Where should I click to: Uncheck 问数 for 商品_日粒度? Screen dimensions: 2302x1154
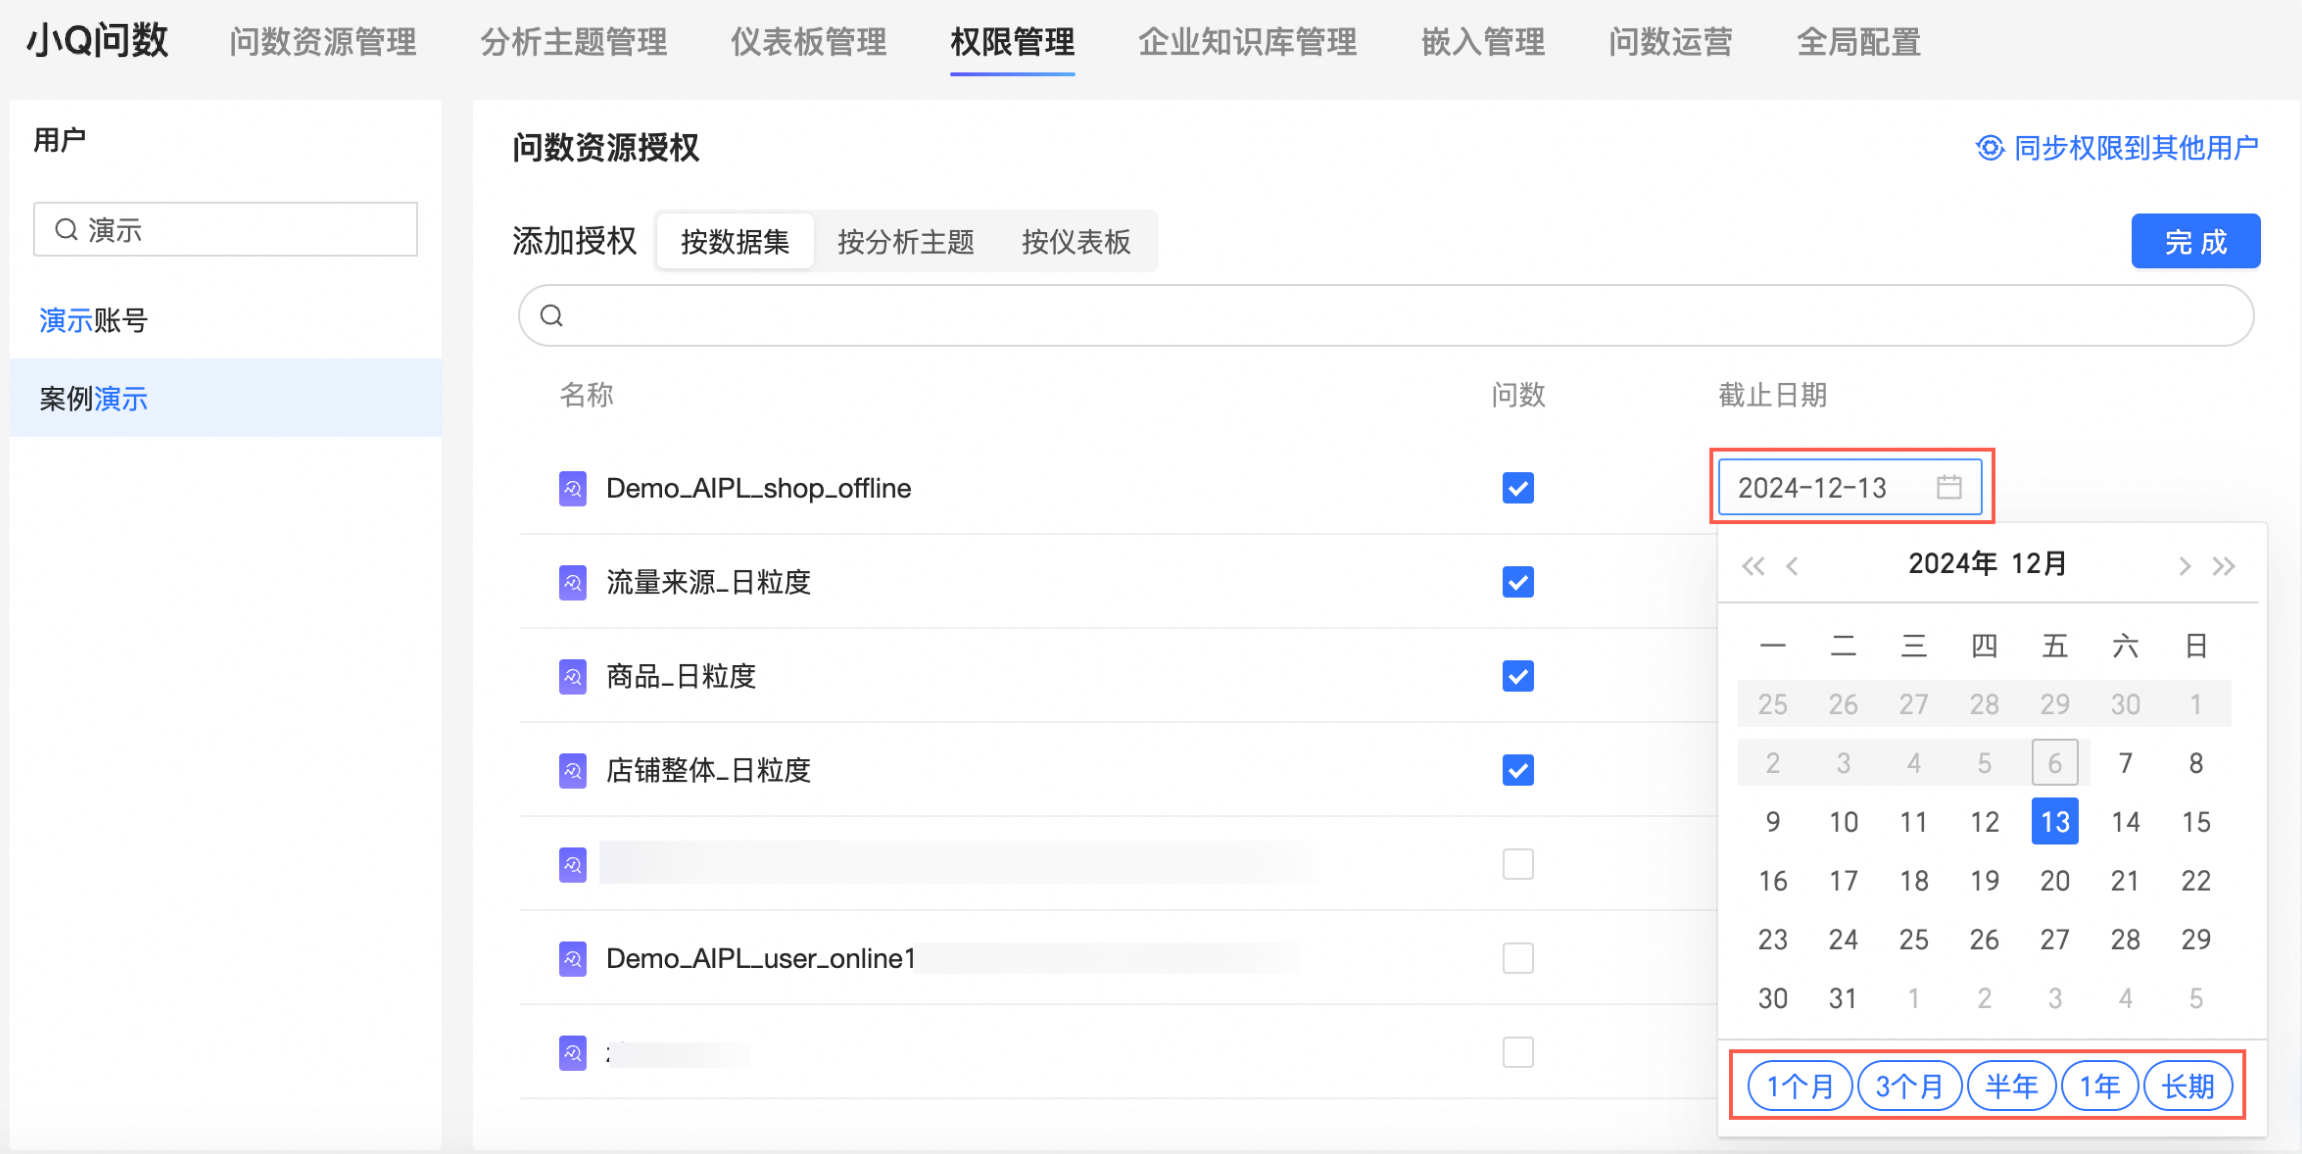tap(1517, 676)
